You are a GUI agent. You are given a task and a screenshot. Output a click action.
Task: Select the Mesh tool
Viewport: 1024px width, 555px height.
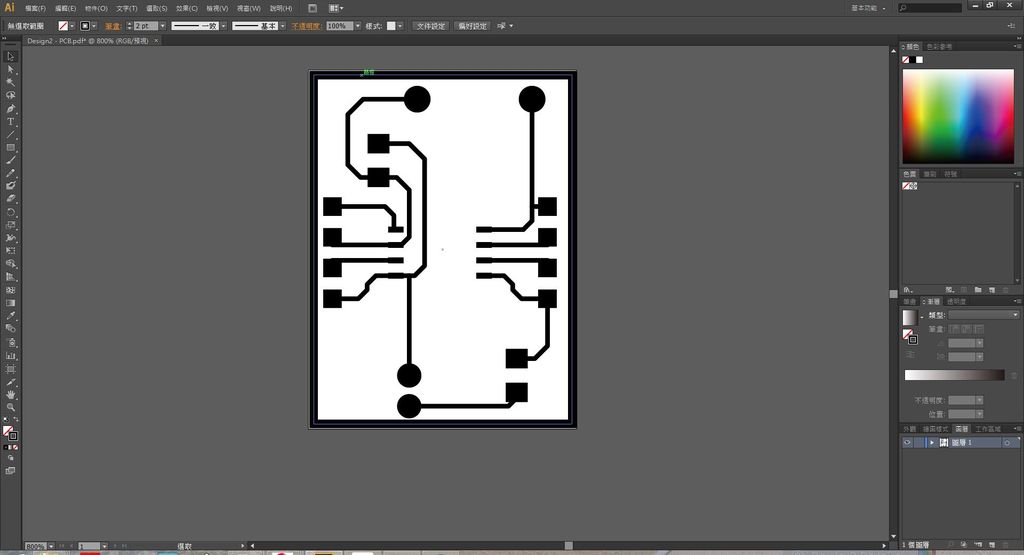point(10,290)
